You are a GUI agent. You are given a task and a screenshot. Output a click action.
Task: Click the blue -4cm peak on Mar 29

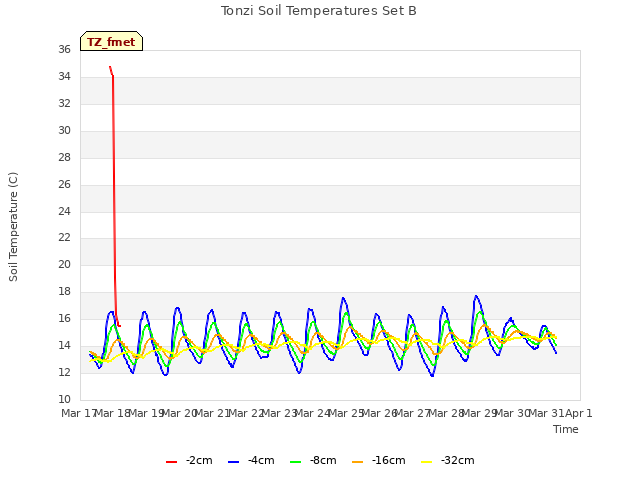point(476,296)
